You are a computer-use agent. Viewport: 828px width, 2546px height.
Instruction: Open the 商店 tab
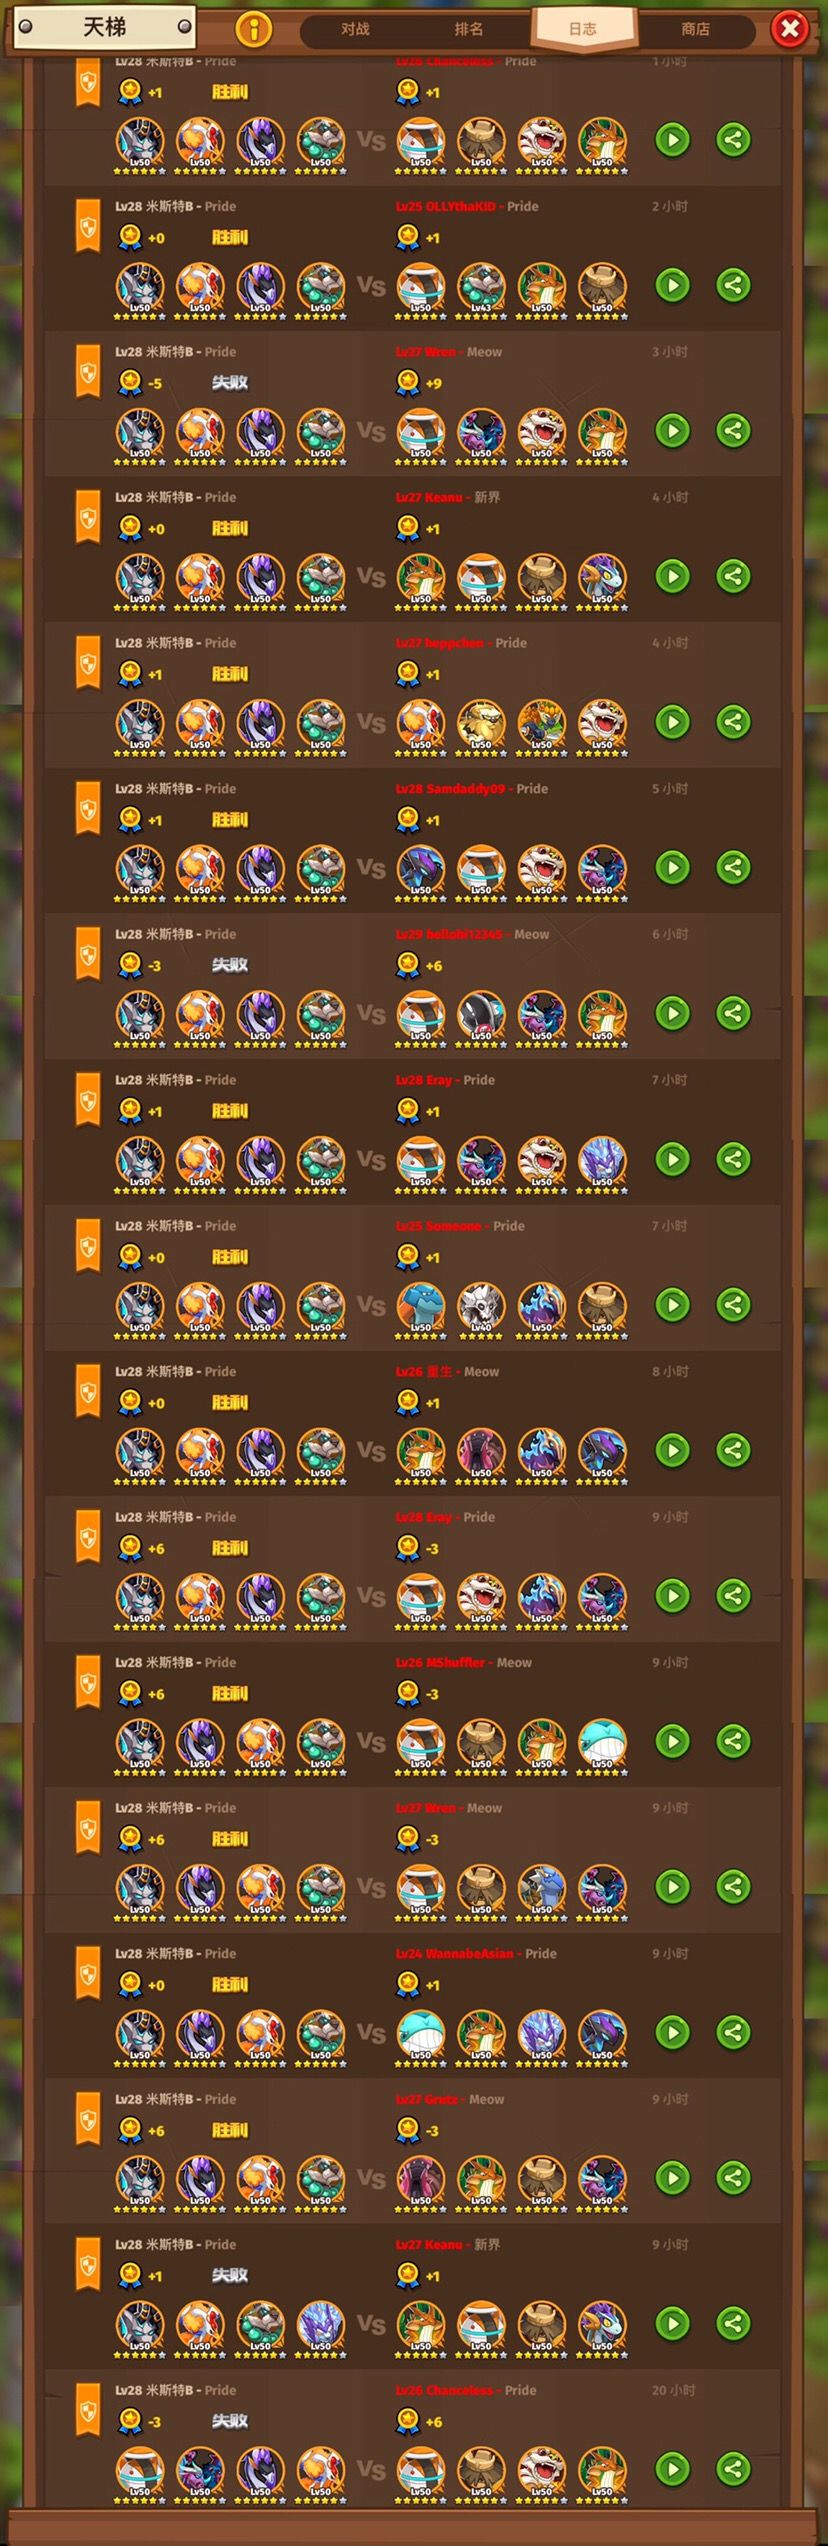coord(695,29)
